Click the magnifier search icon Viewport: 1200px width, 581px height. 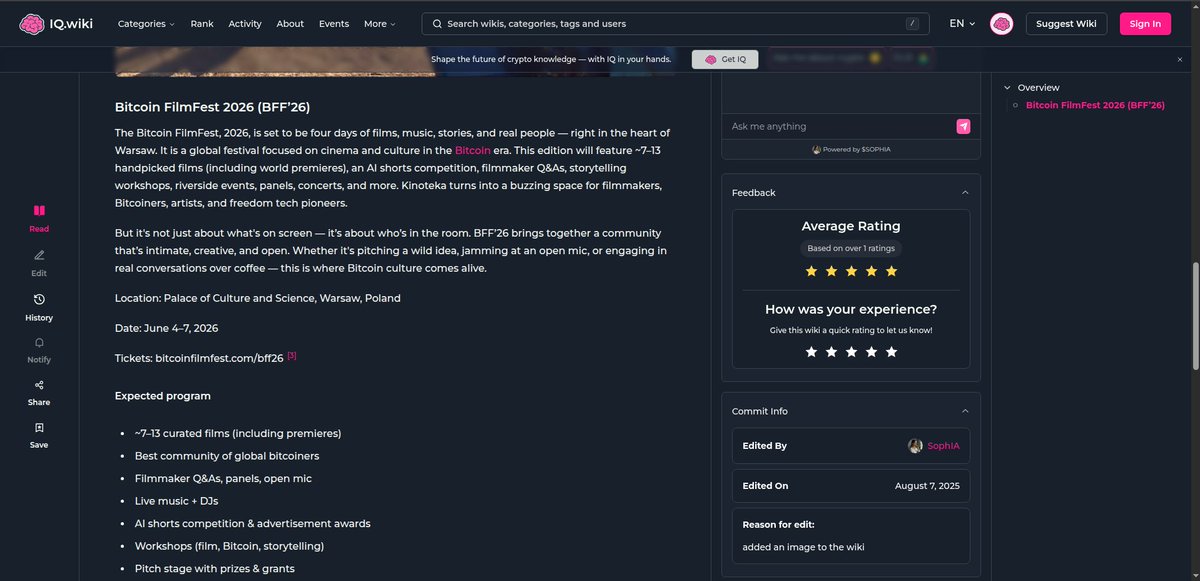click(x=438, y=24)
